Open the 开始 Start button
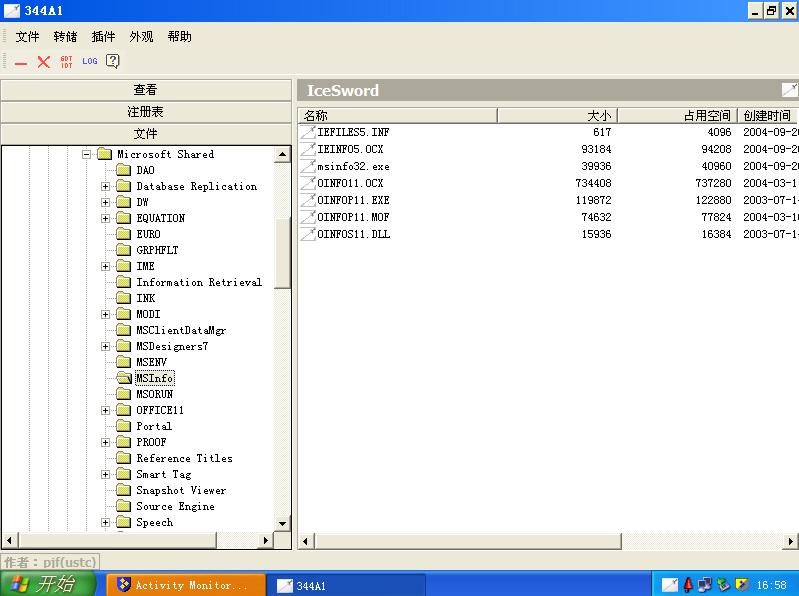This screenshot has width=799, height=596. click(x=48, y=584)
